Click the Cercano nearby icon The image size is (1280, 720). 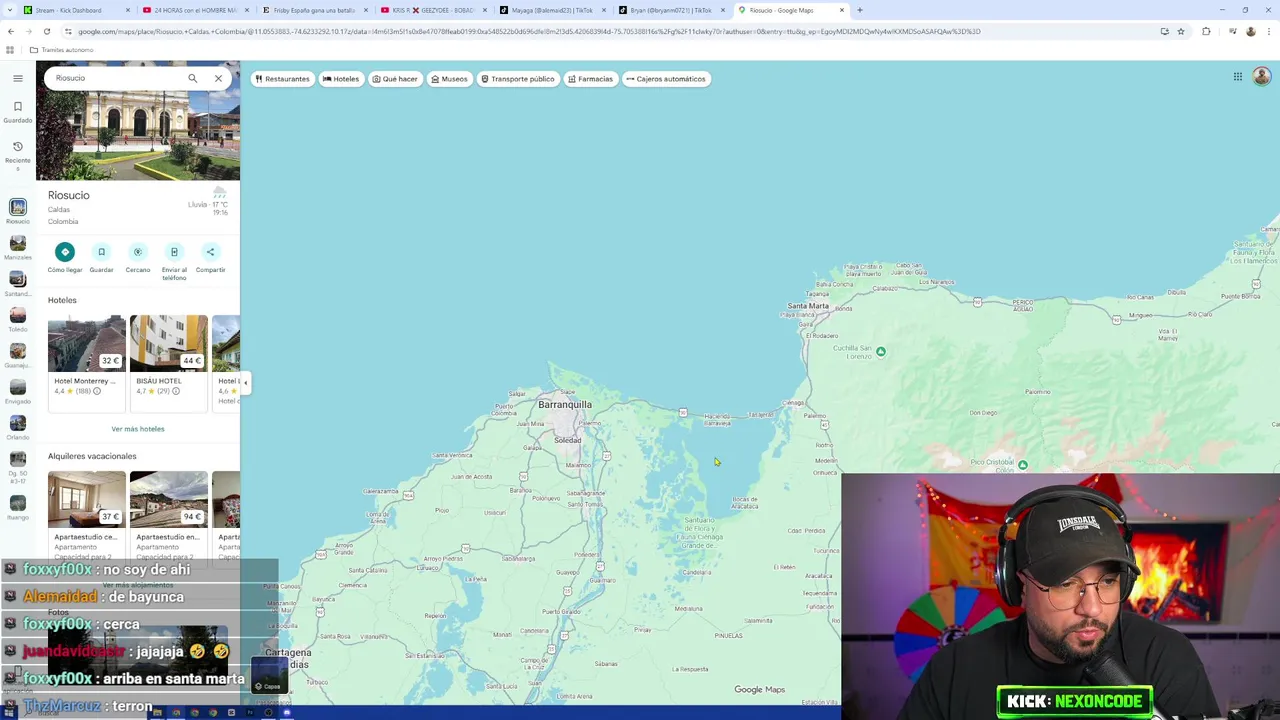pyautogui.click(x=138, y=252)
